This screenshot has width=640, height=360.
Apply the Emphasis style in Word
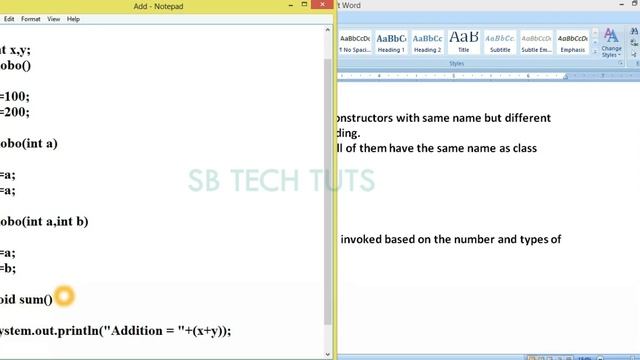click(x=573, y=42)
